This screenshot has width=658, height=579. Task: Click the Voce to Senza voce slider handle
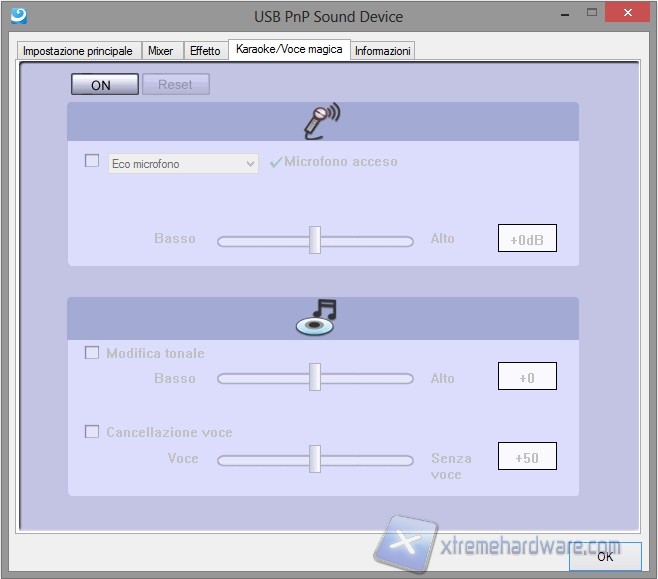315,459
